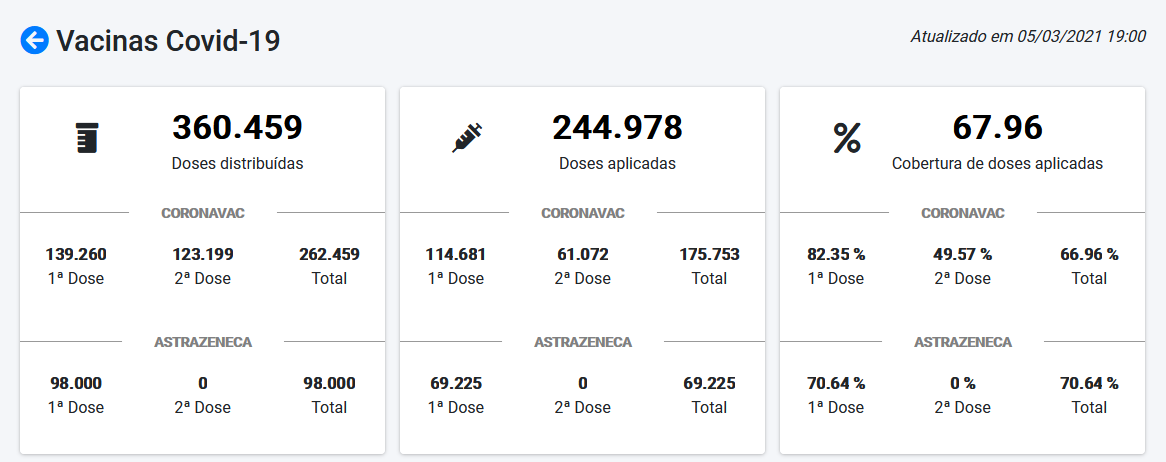Click Cobertura de doses aplicadas label
Screen dimensions: 1166x462
(x=997, y=163)
